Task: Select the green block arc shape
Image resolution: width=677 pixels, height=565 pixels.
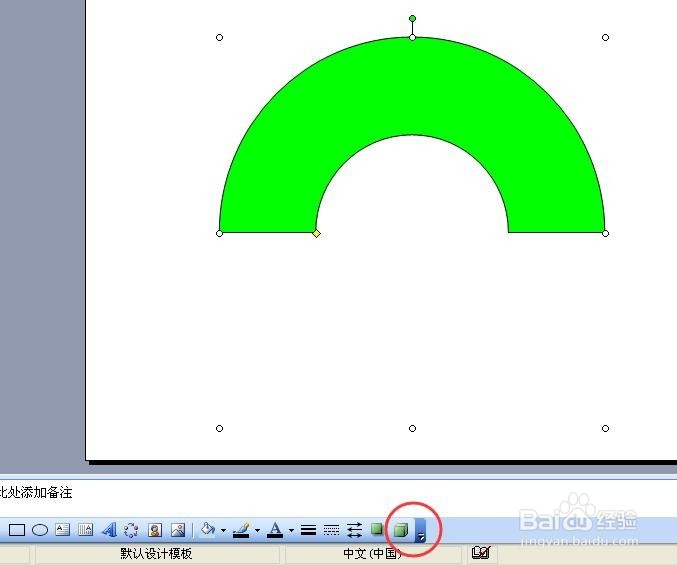Action: pyautogui.click(x=412, y=86)
